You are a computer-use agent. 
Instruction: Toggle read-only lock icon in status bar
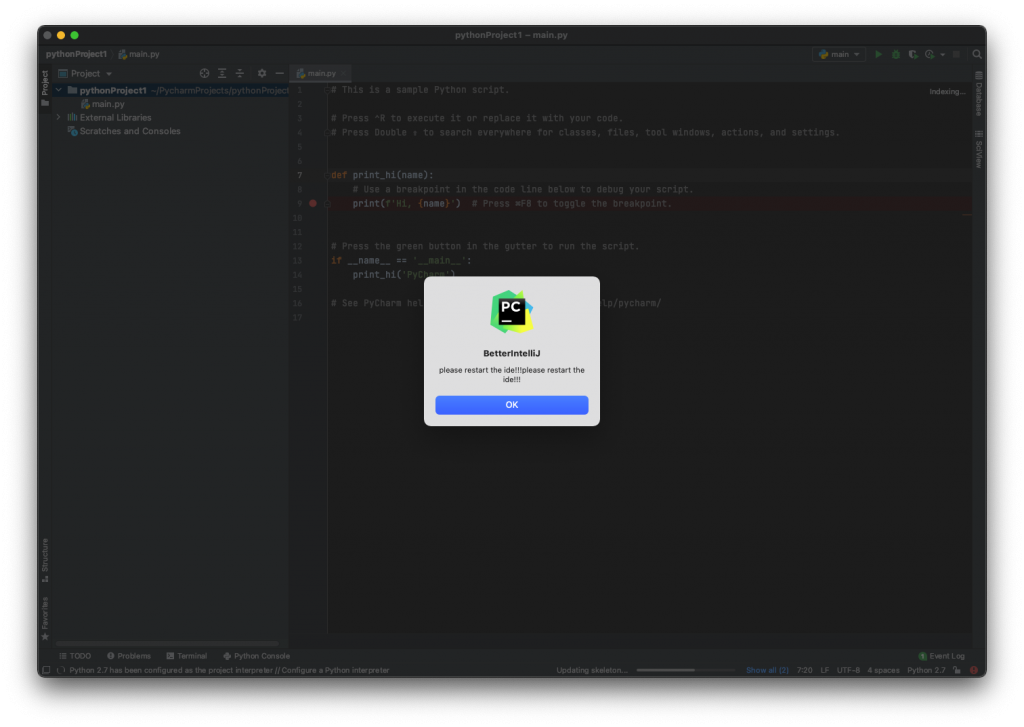point(957,670)
